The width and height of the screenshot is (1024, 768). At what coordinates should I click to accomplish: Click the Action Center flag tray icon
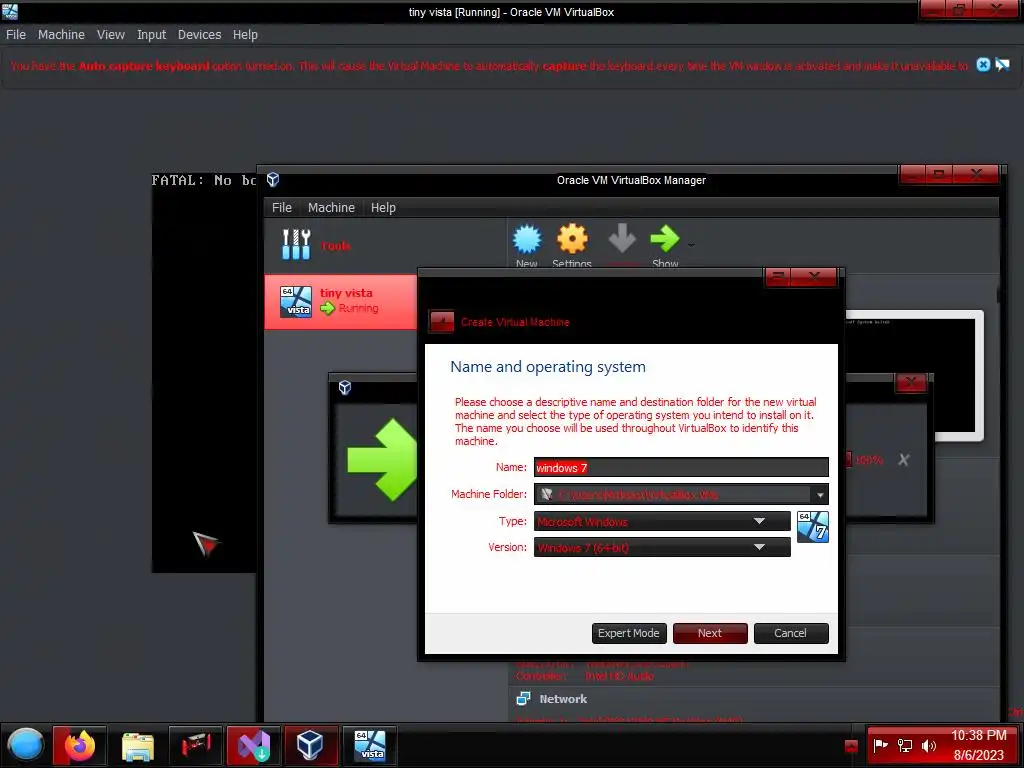pyautogui.click(x=880, y=745)
